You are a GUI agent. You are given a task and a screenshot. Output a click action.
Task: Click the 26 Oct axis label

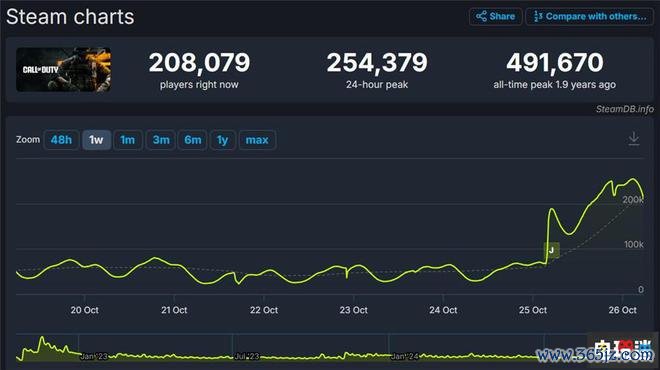[623, 310]
